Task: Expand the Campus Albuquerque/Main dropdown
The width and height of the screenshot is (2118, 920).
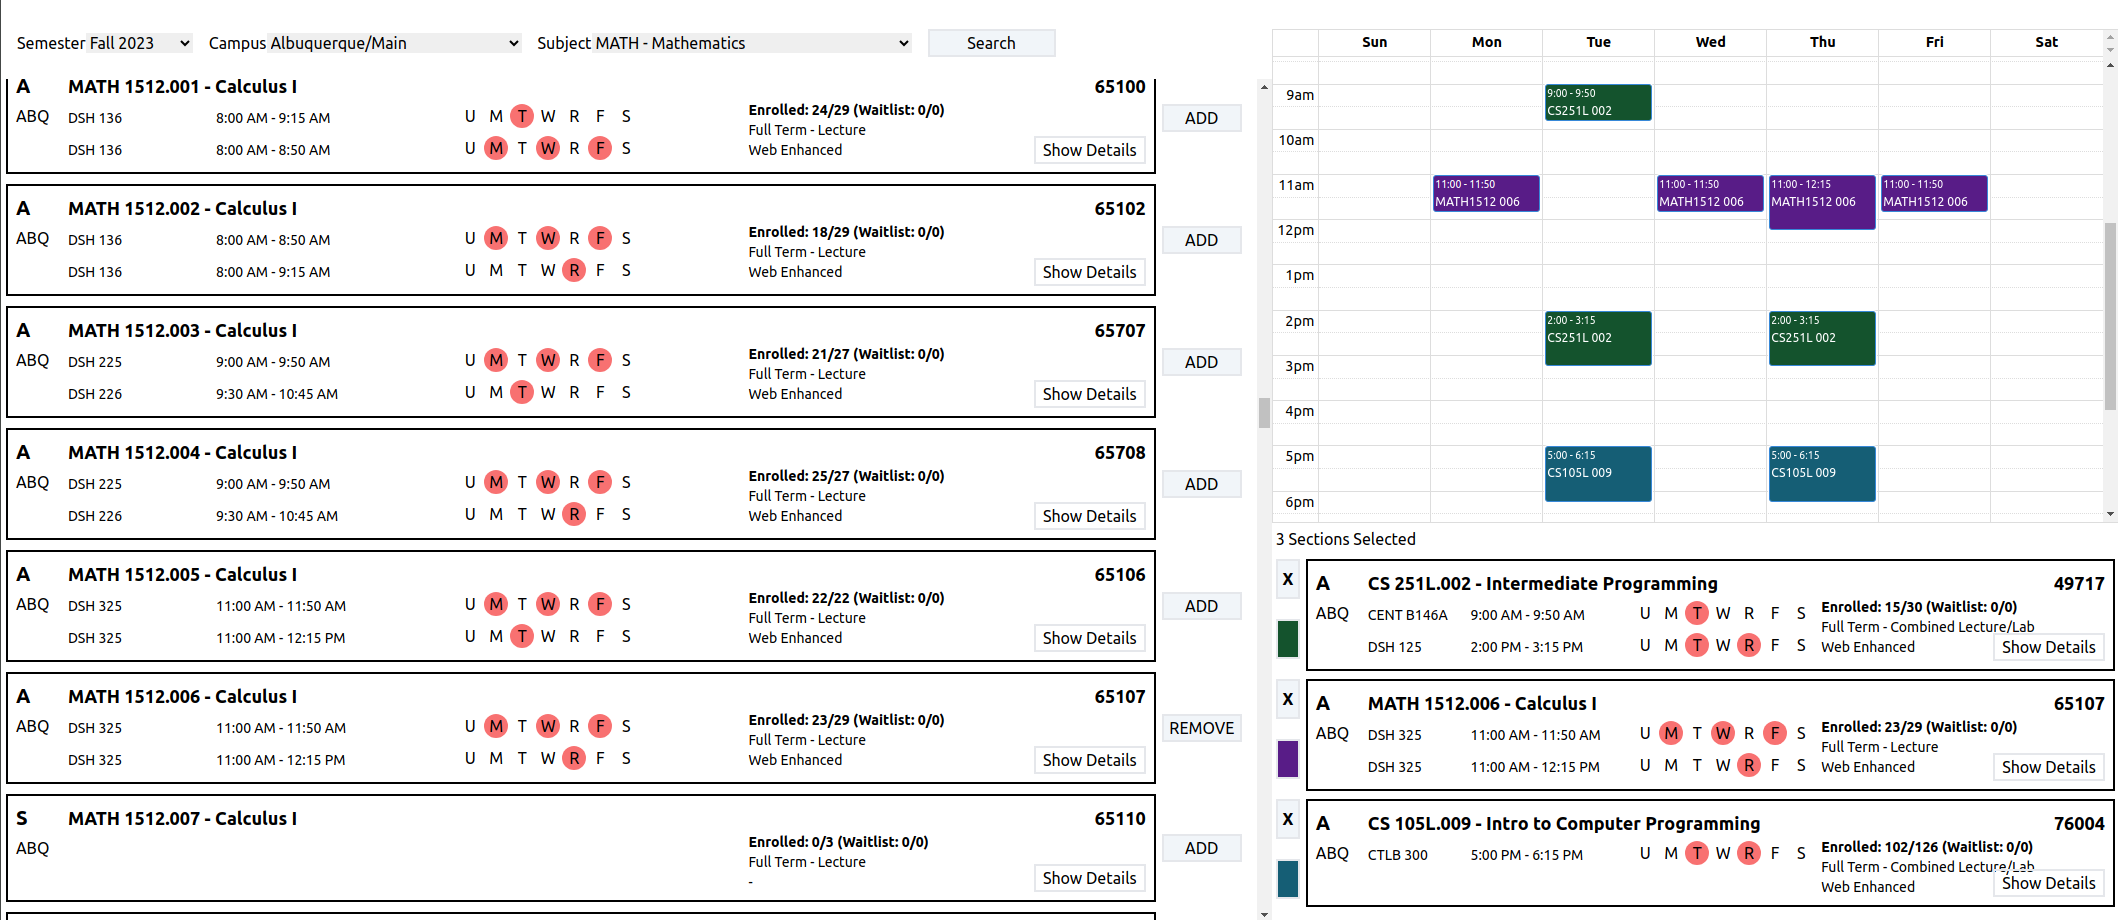Action: pos(363,43)
